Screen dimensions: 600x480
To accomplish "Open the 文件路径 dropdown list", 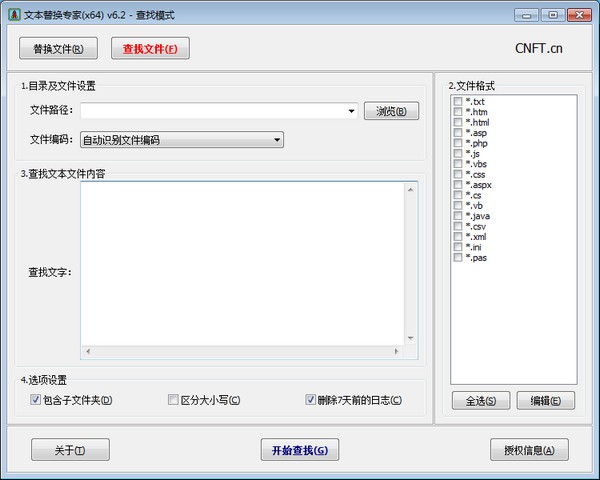I will (x=352, y=111).
